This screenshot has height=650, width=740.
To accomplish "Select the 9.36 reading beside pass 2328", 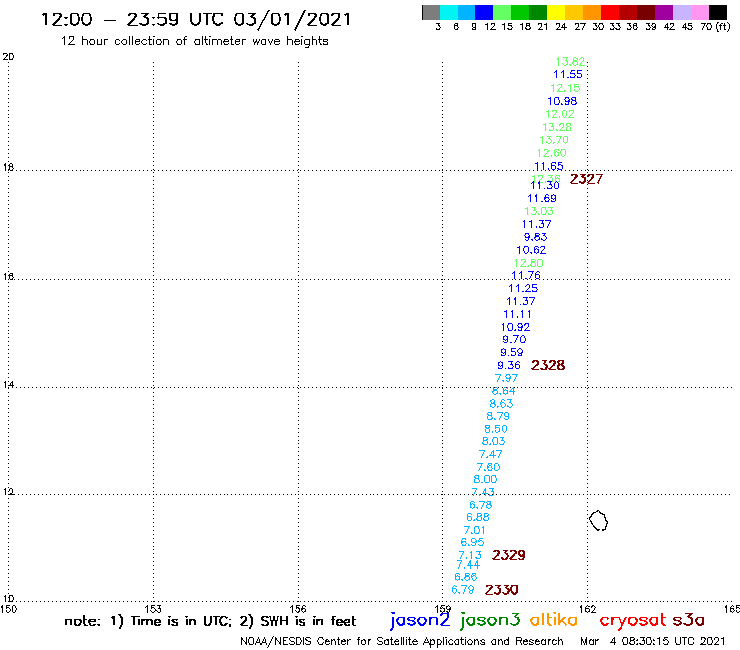I will (x=509, y=365).
